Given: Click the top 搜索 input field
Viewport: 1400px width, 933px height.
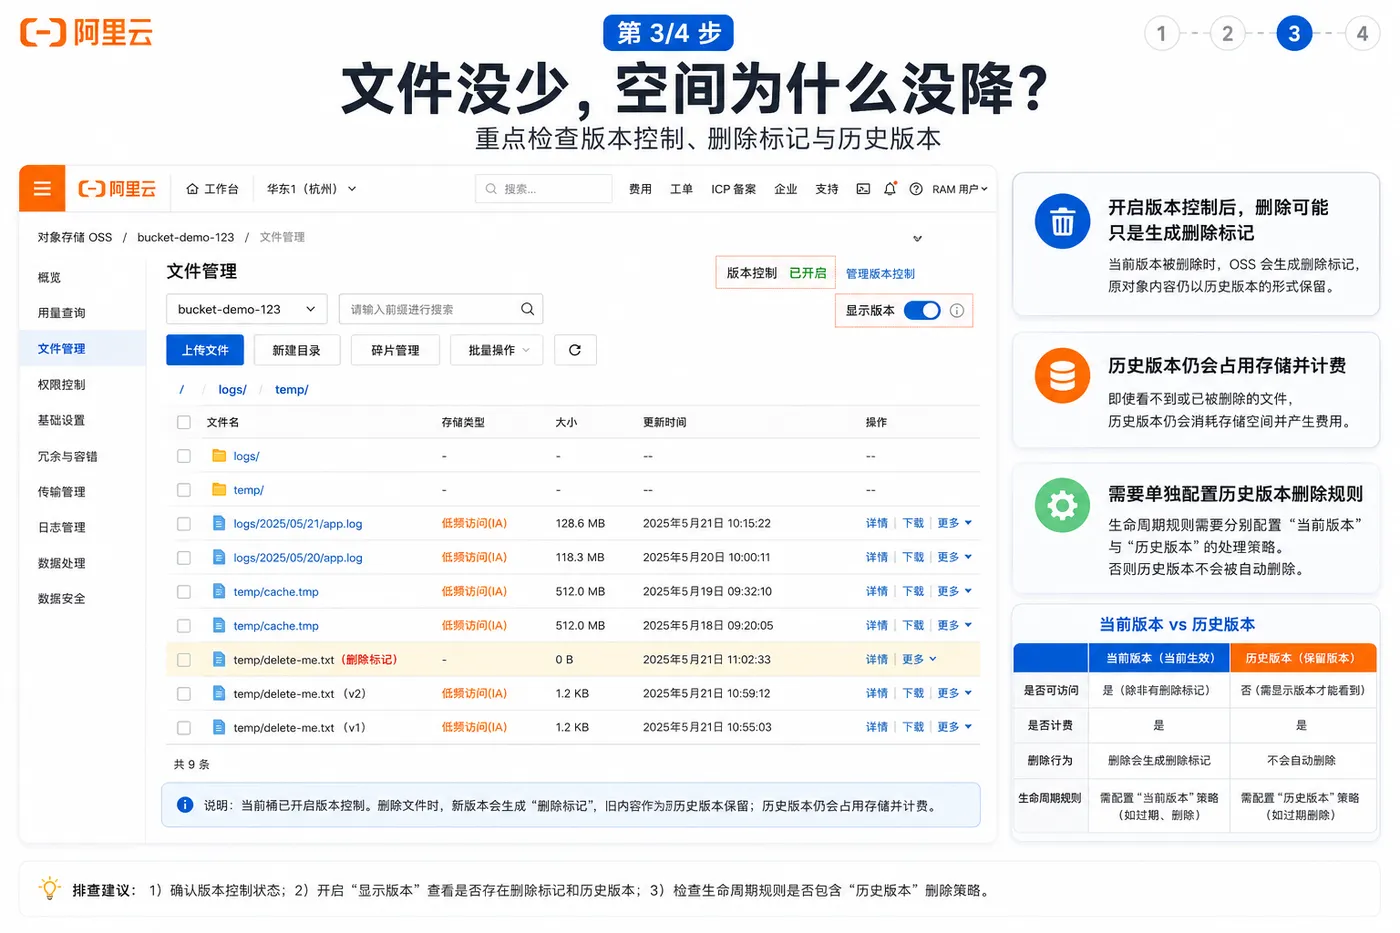Looking at the screenshot, I should [543, 189].
